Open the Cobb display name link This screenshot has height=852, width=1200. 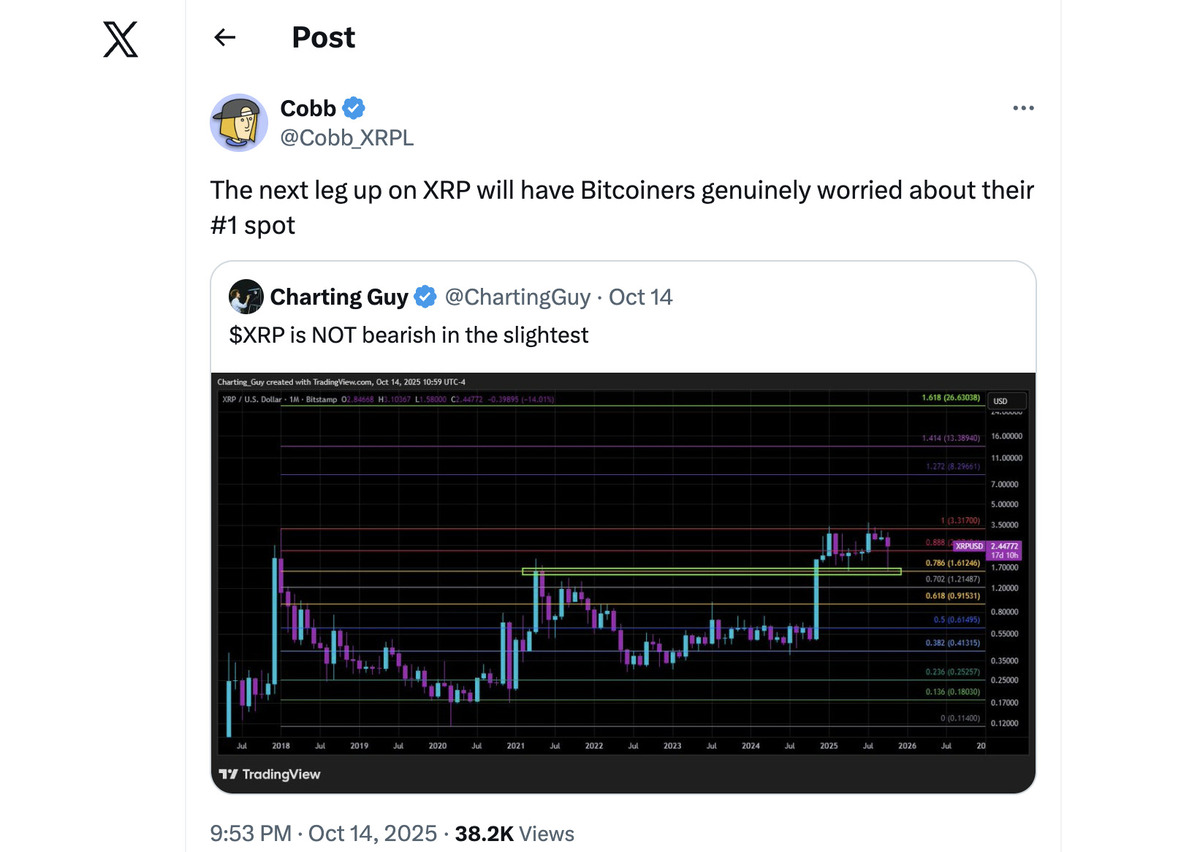coord(308,108)
